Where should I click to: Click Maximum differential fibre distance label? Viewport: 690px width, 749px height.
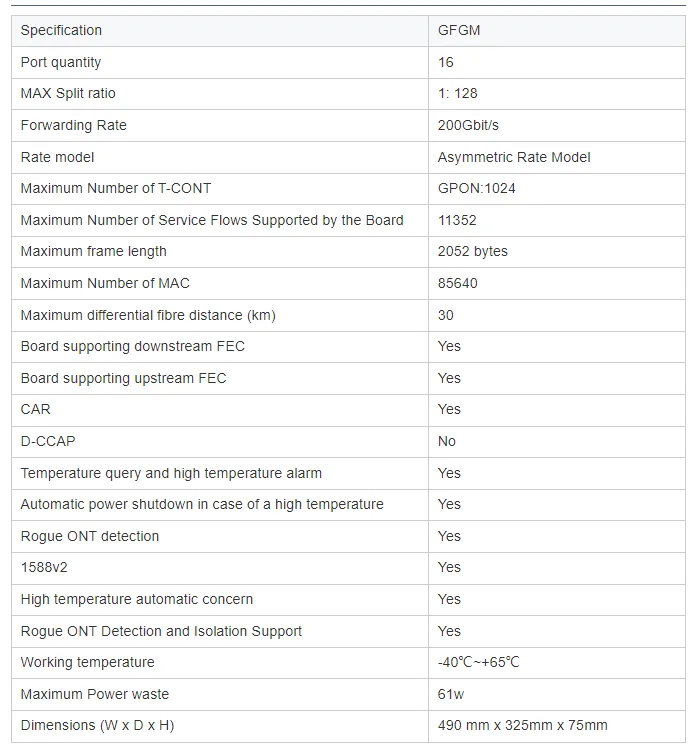148,315
